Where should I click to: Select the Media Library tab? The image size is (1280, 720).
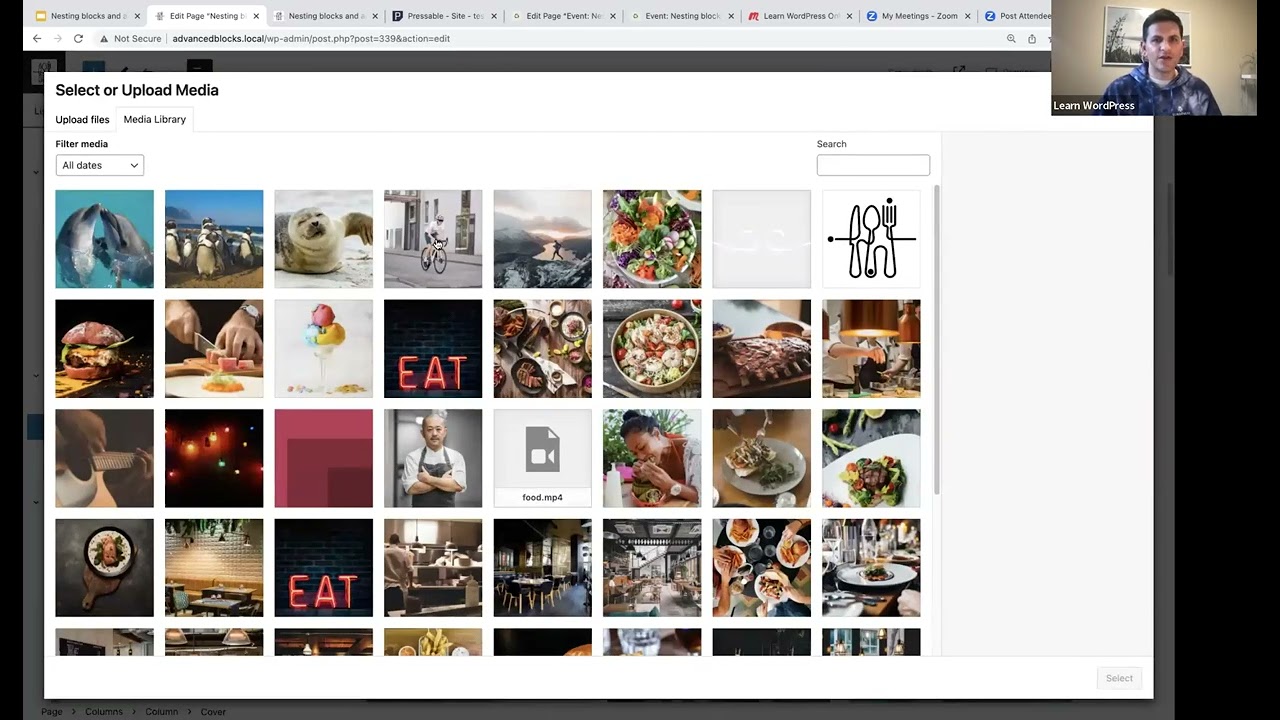(x=154, y=119)
